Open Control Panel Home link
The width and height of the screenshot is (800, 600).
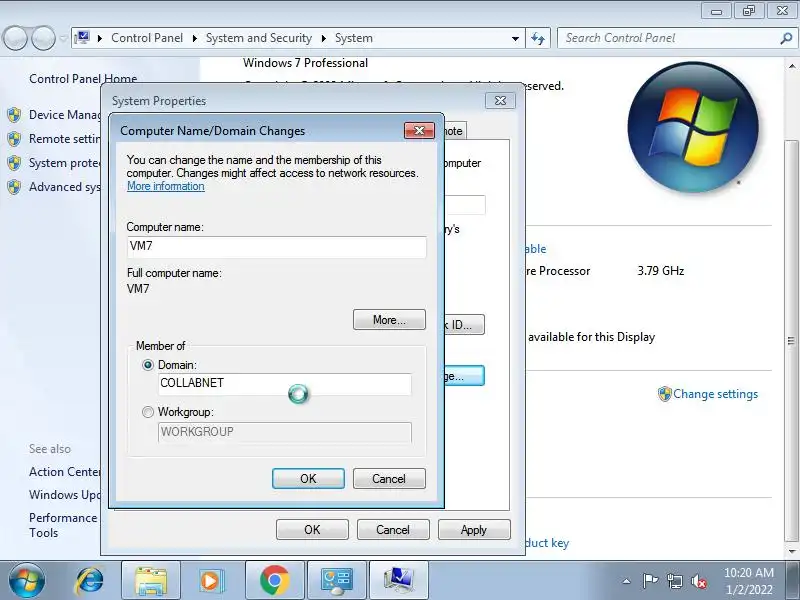pos(83,79)
